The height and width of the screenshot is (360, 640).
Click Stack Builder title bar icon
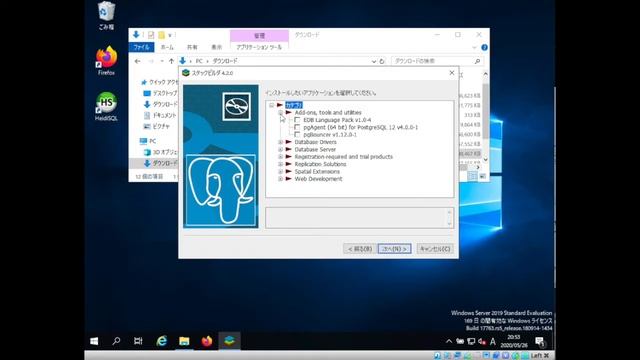pos(186,73)
